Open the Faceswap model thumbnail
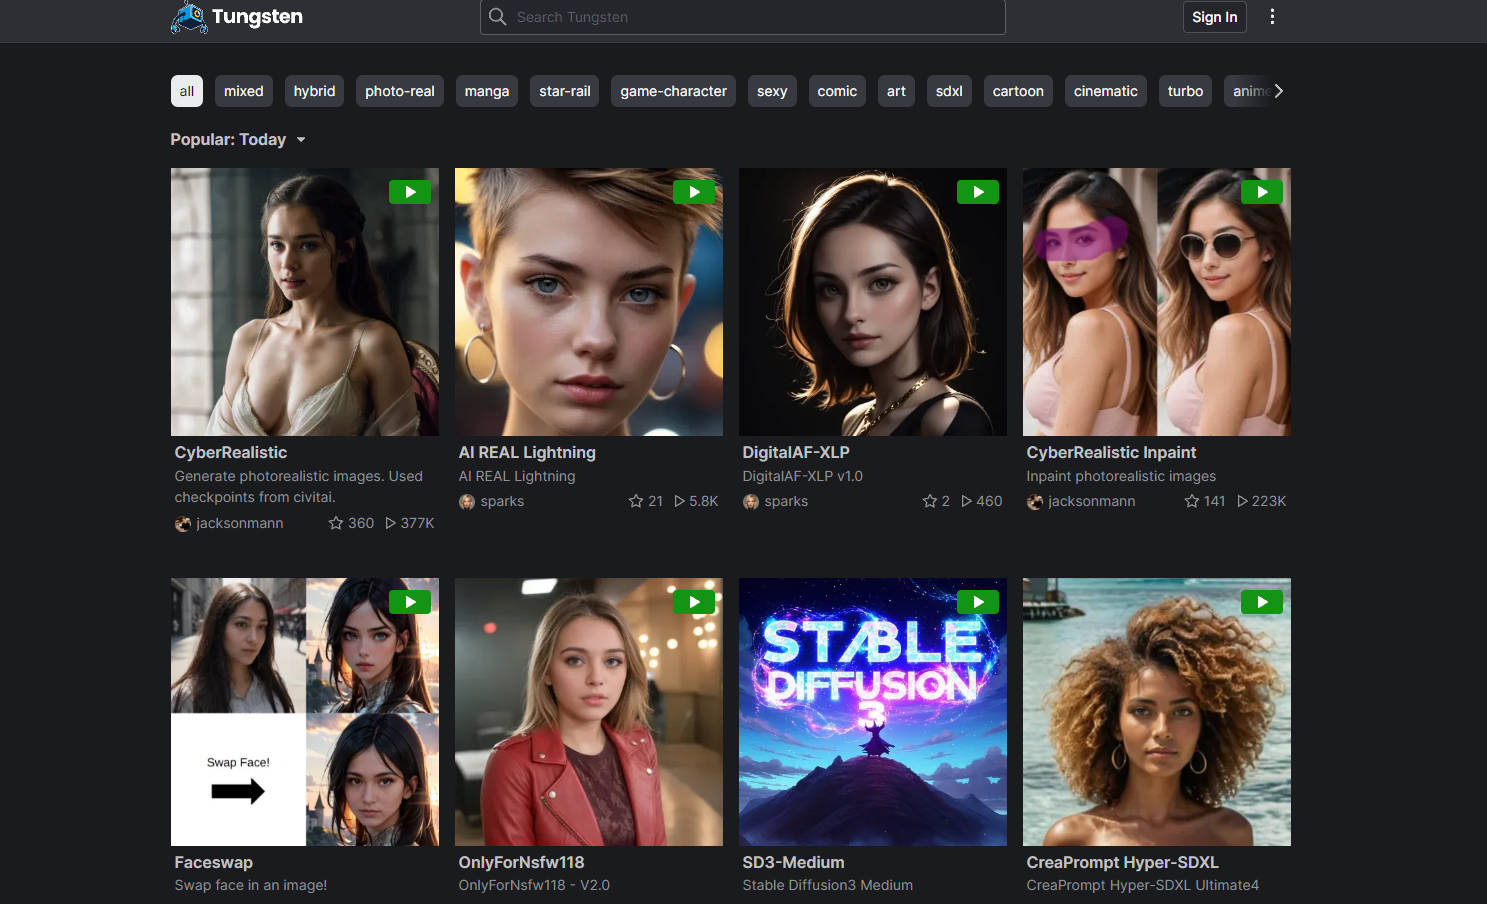This screenshot has height=904, width=1487. coord(305,712)
